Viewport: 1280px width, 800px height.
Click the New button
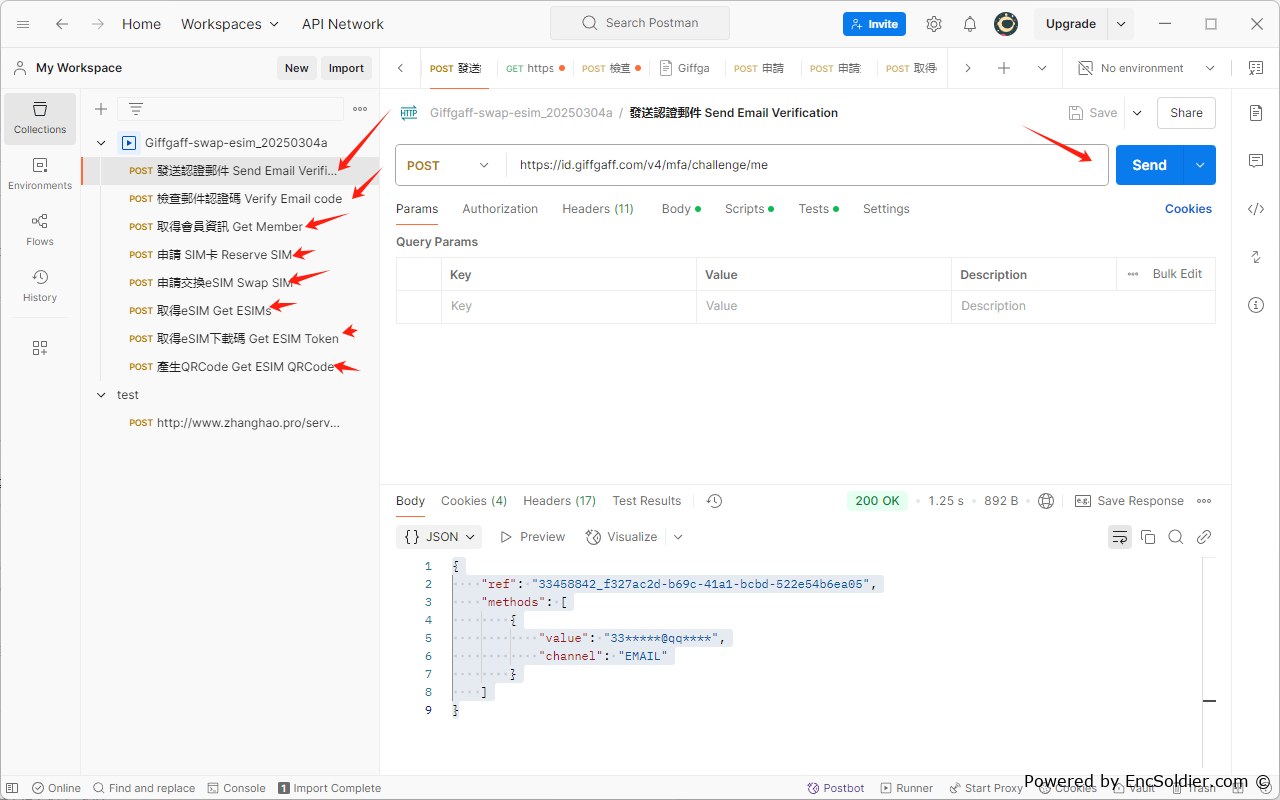point(297,68)
